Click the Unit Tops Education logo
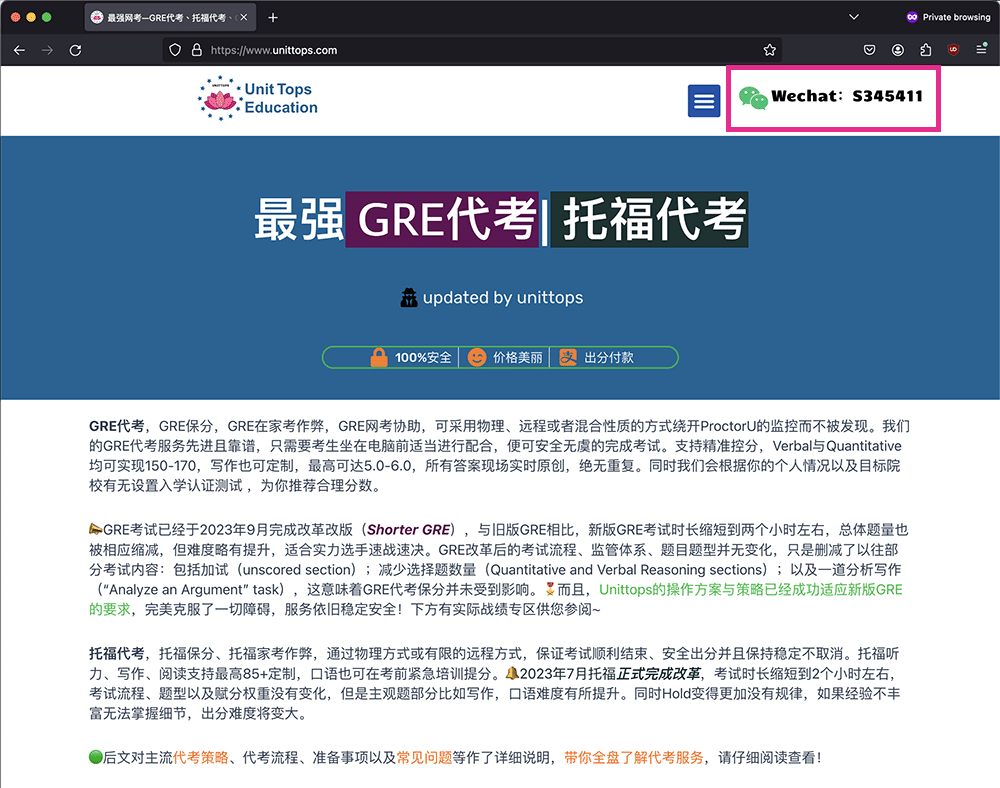 coord(258,98)
